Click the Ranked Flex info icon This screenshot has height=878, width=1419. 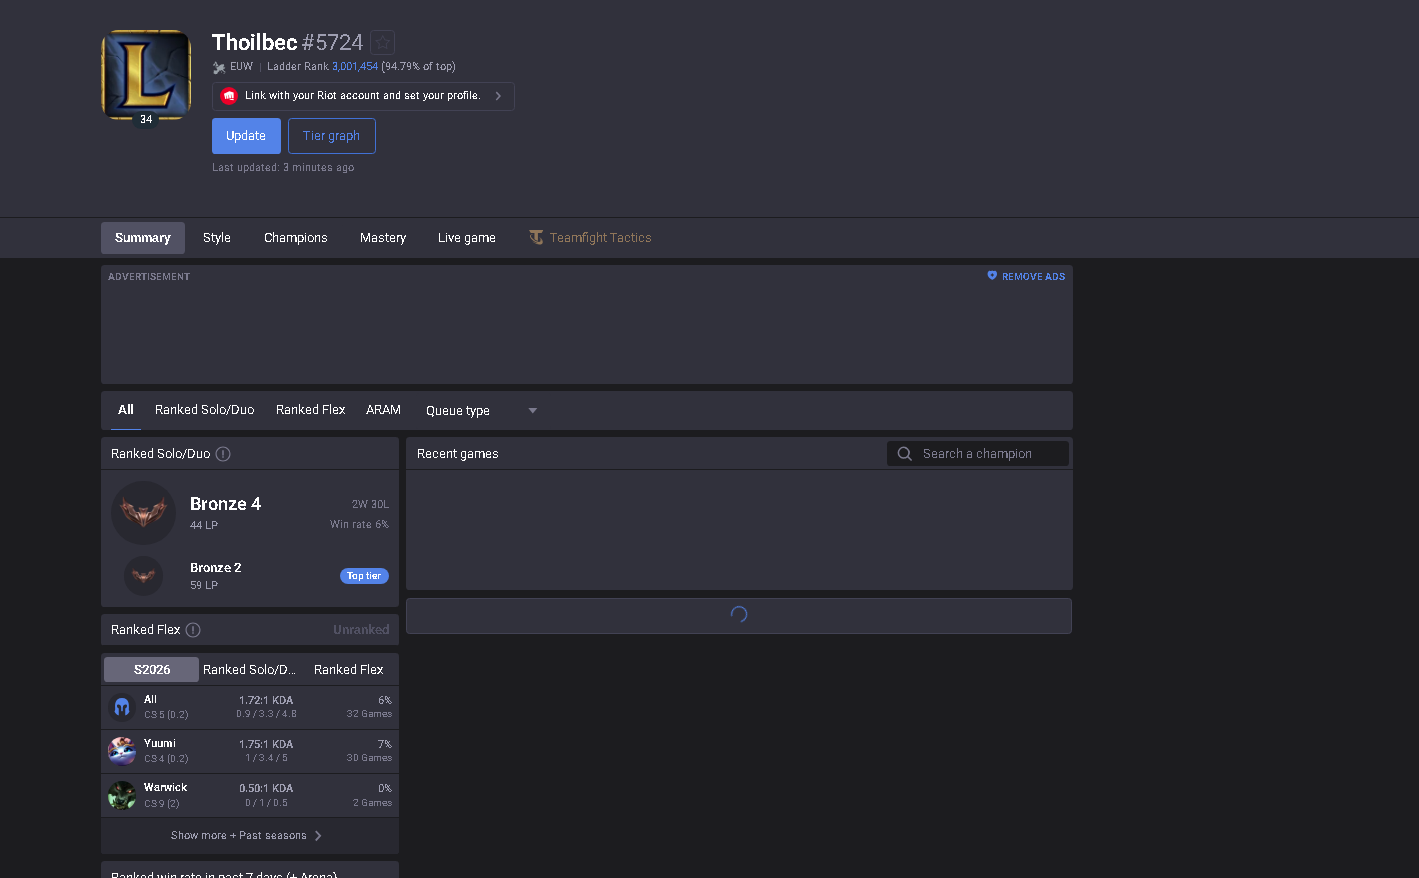(x=193, y=630)
